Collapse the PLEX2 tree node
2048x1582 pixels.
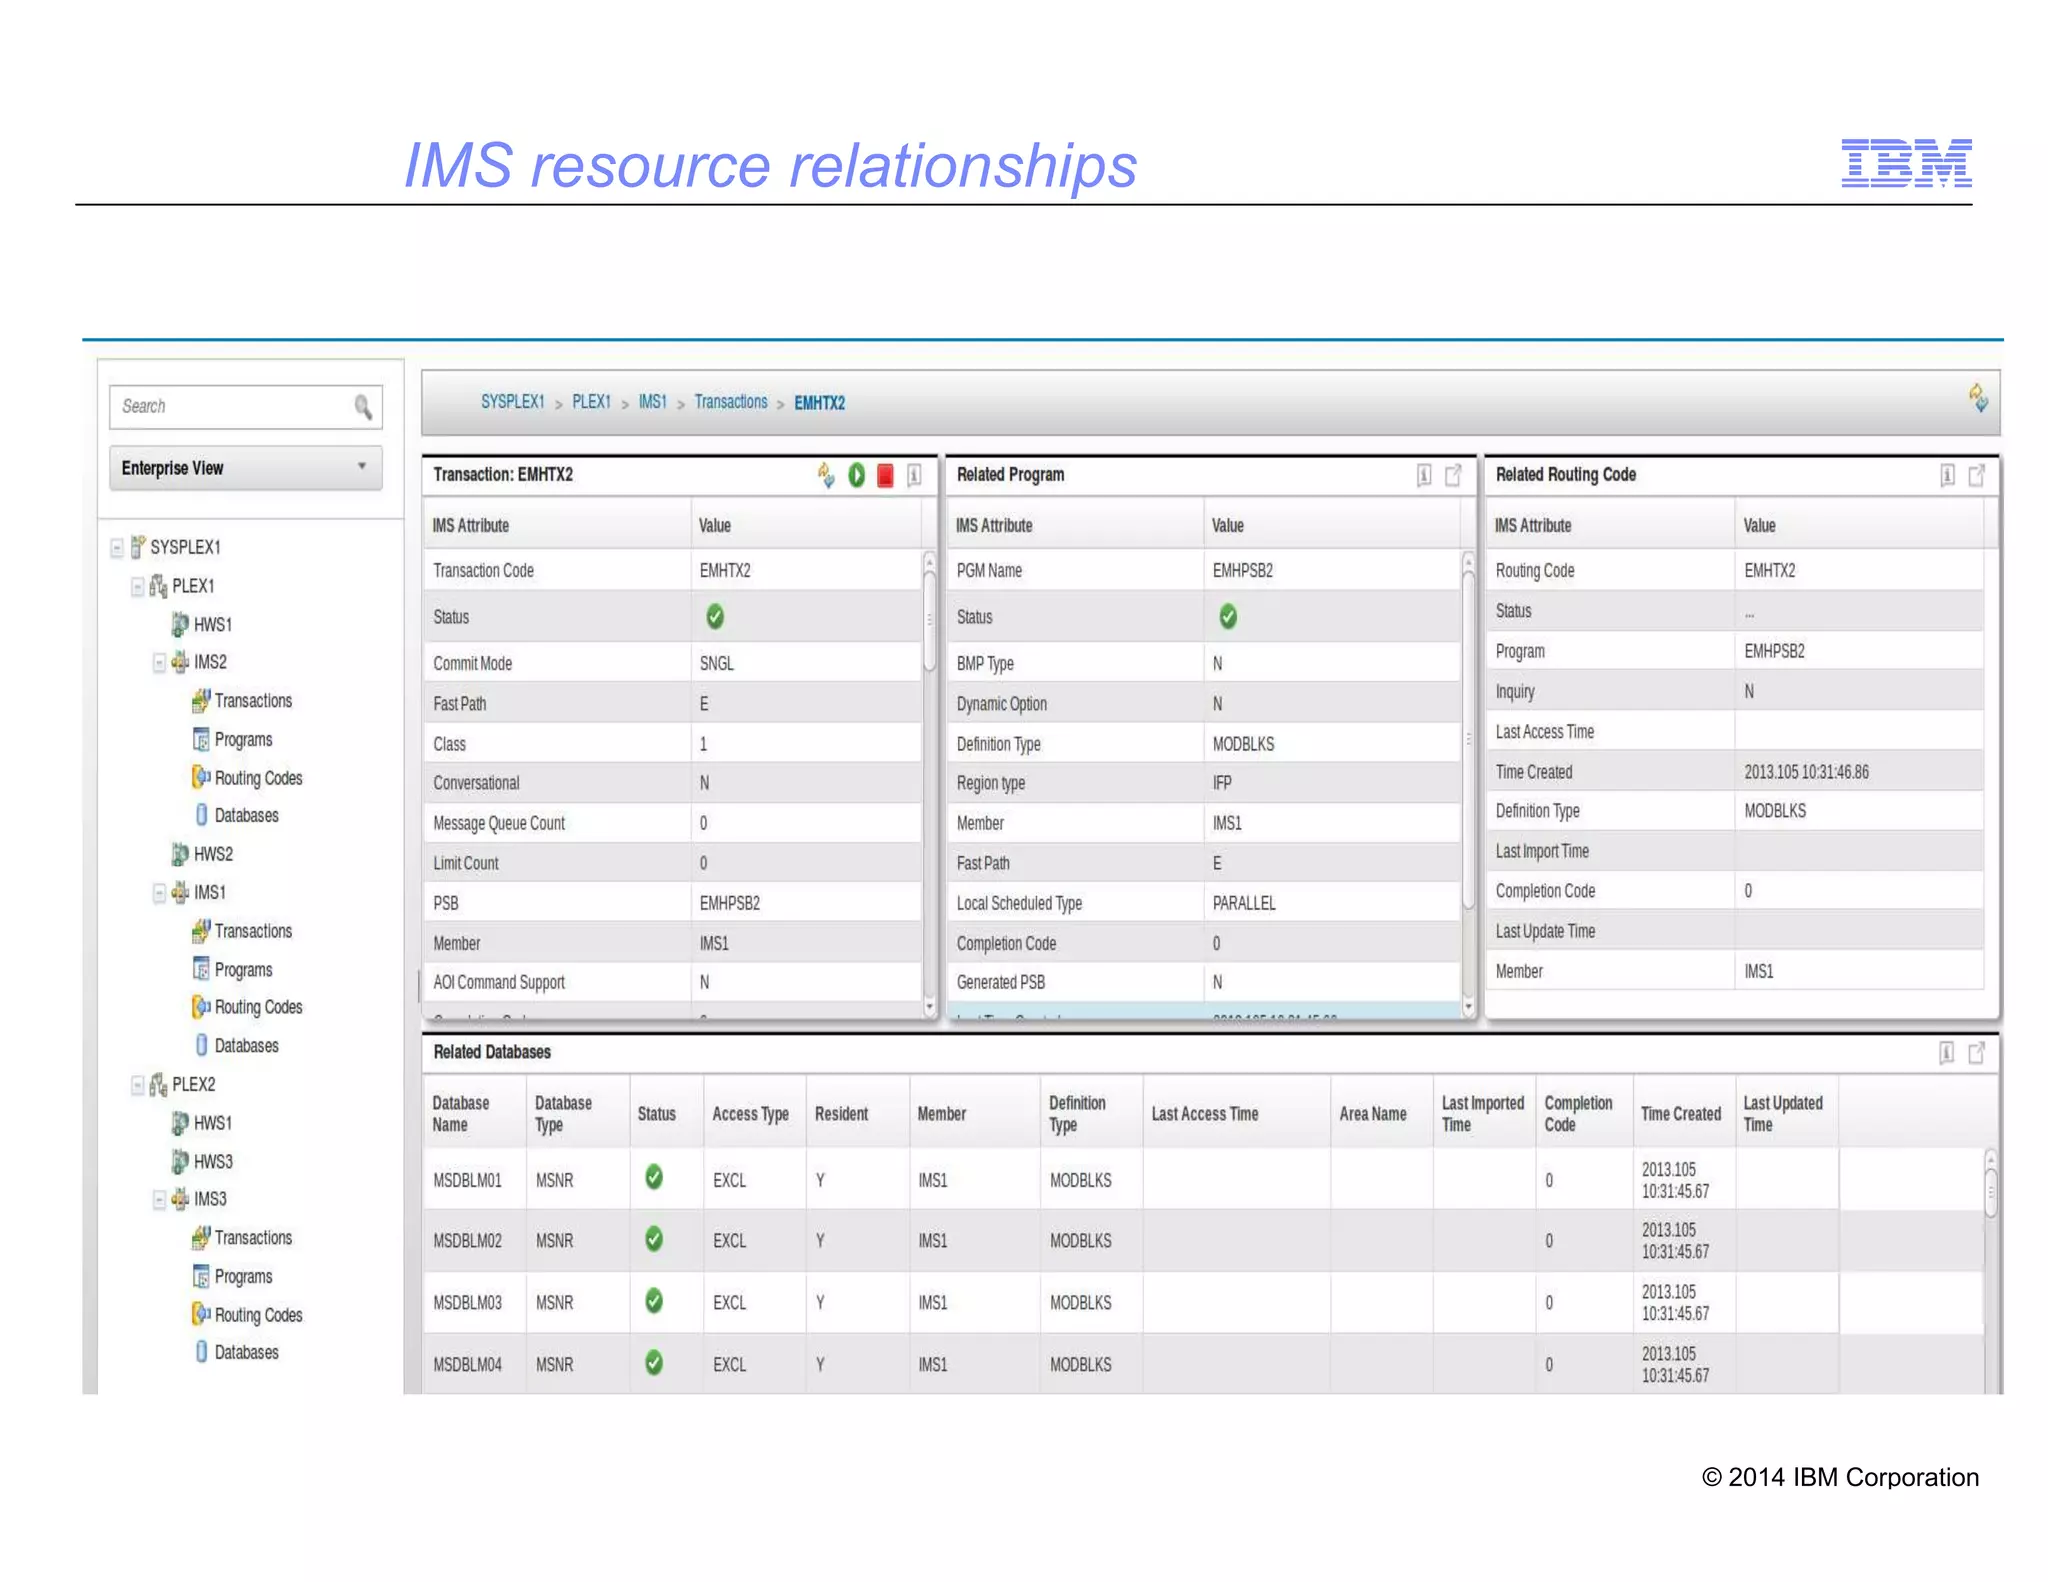click(x=138, y=1085)
